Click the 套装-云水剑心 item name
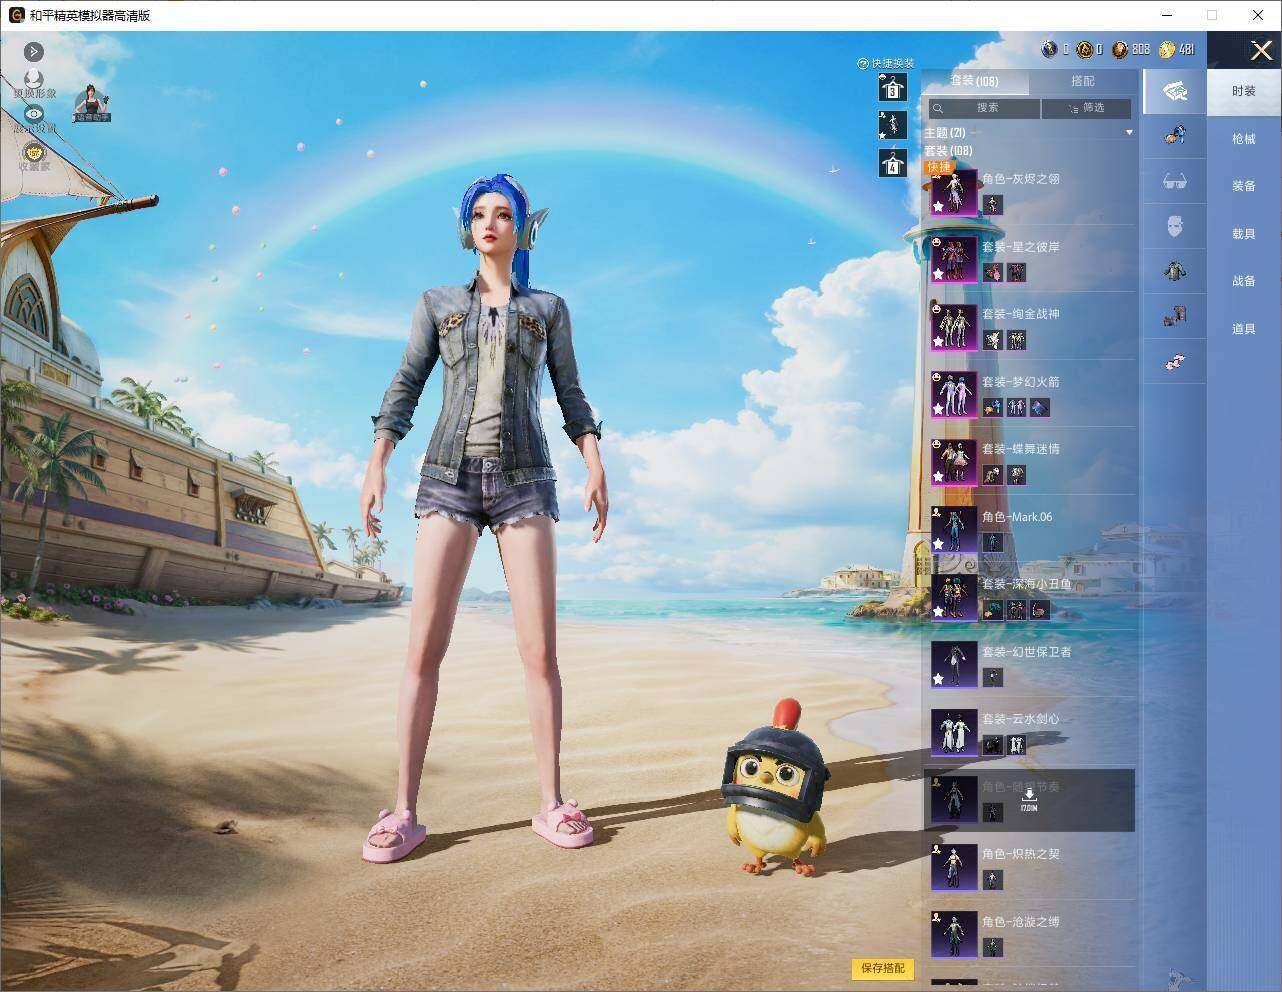1282x992 pixels. [1021, 719]
